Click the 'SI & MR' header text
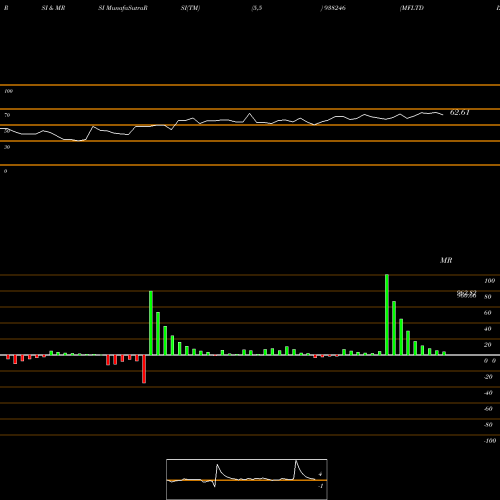 (53, 8)
